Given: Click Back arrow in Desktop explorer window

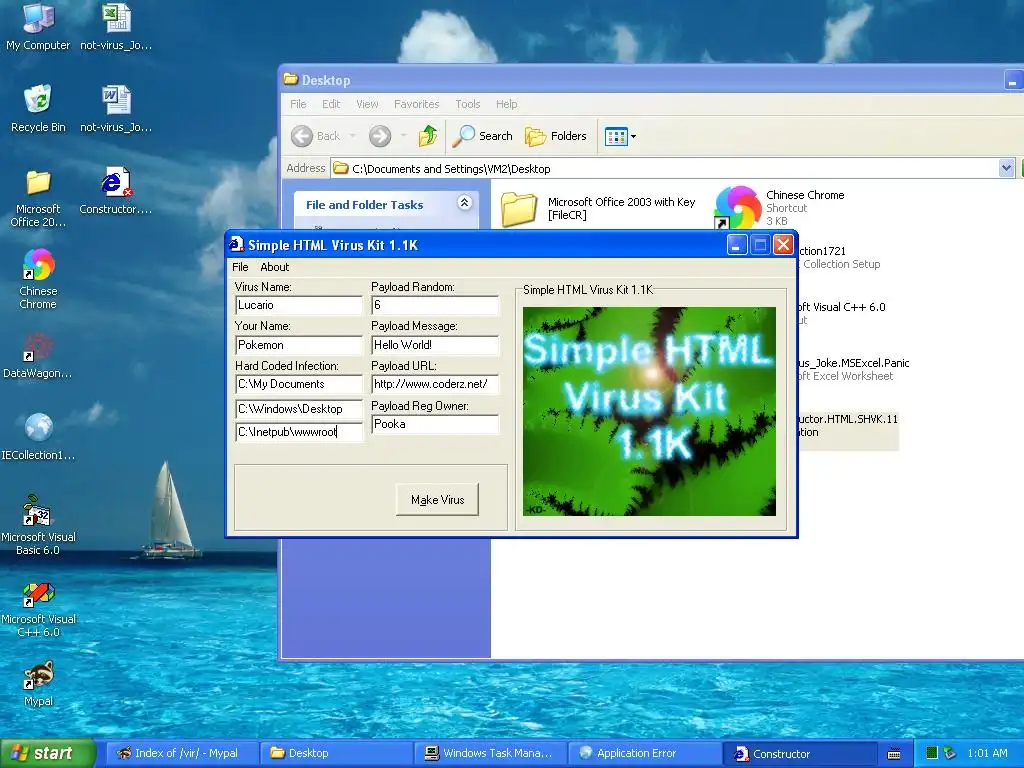Looking at the screenshot, I should pos(315,136).
